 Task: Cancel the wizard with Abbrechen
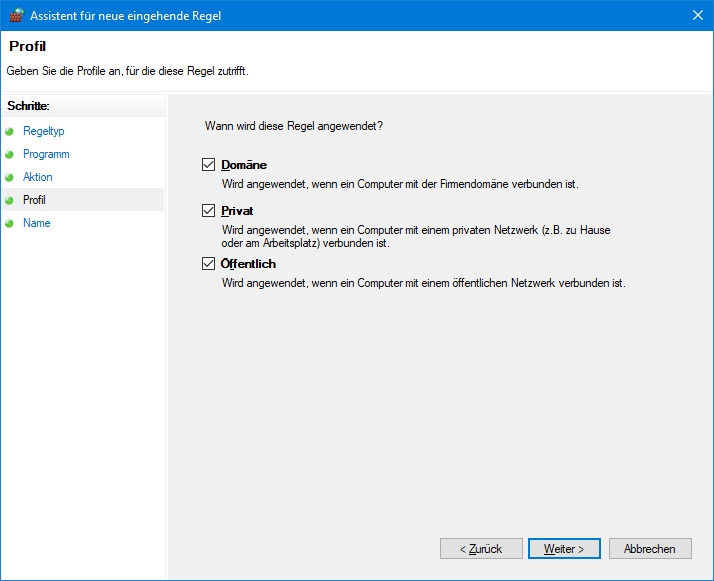pyautogui.click(x=650, y=549)
